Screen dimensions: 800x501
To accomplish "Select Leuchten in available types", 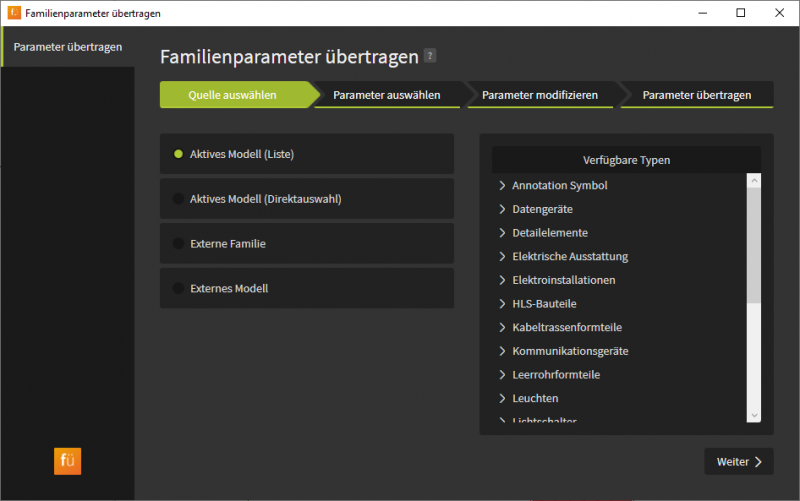I will pyautogui.click(x=535, y=398).
